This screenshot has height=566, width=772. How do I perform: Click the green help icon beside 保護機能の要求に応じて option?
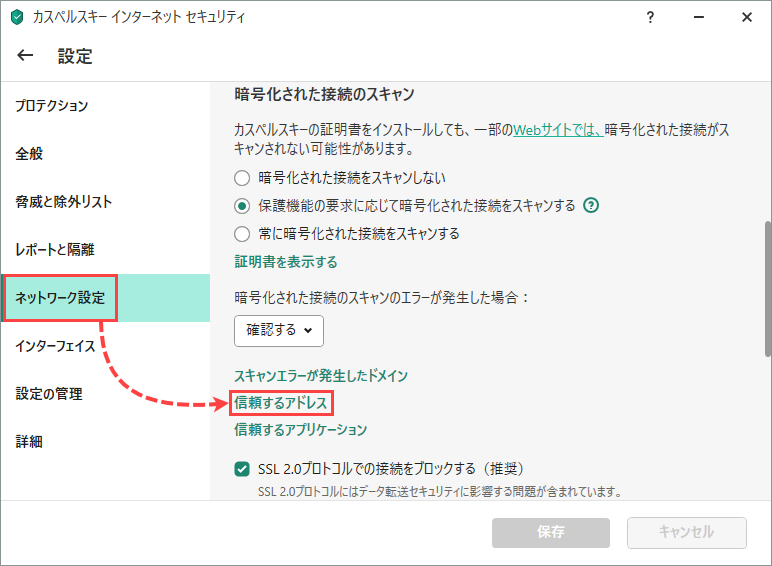point(591,205)
